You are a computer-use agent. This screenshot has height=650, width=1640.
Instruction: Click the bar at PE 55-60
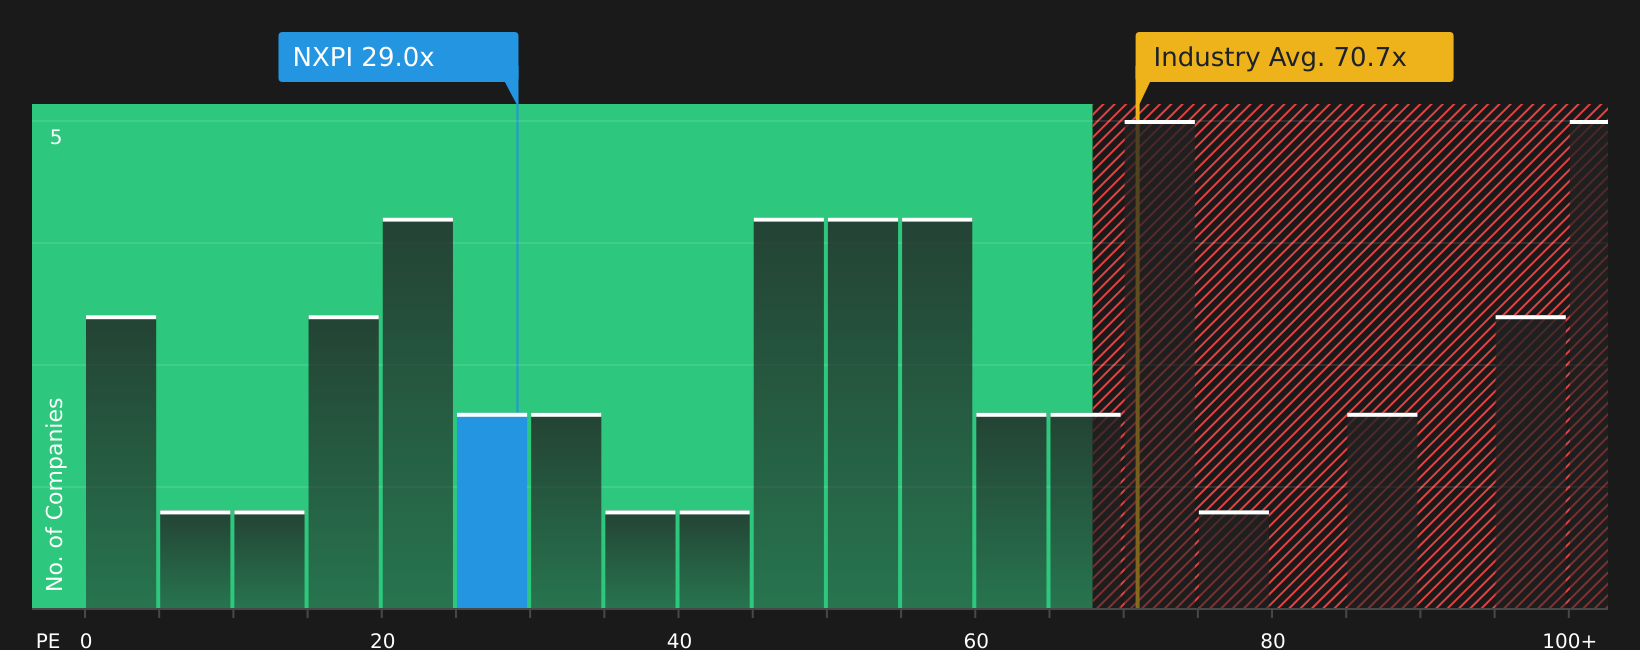937,413
